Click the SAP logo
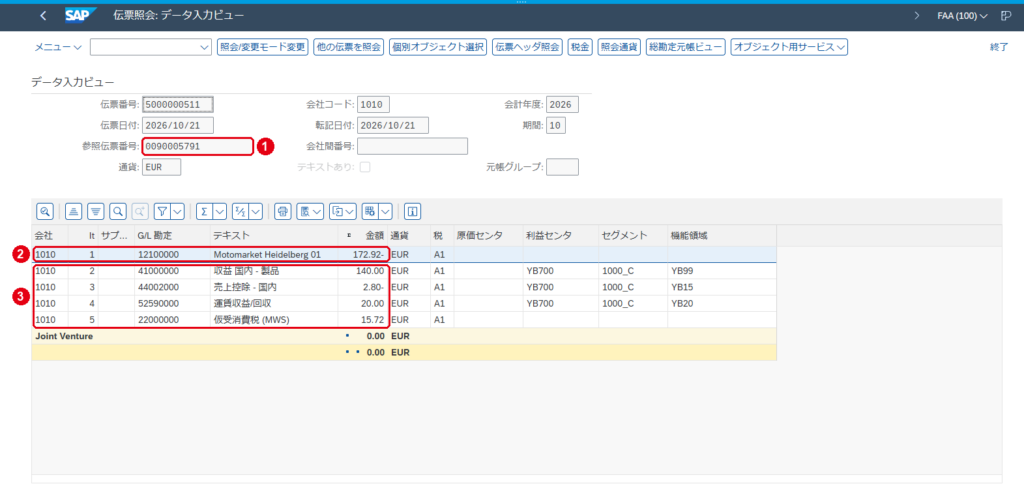The height and width of the screenshot is (501, 1024). click(x=80, y=15)
